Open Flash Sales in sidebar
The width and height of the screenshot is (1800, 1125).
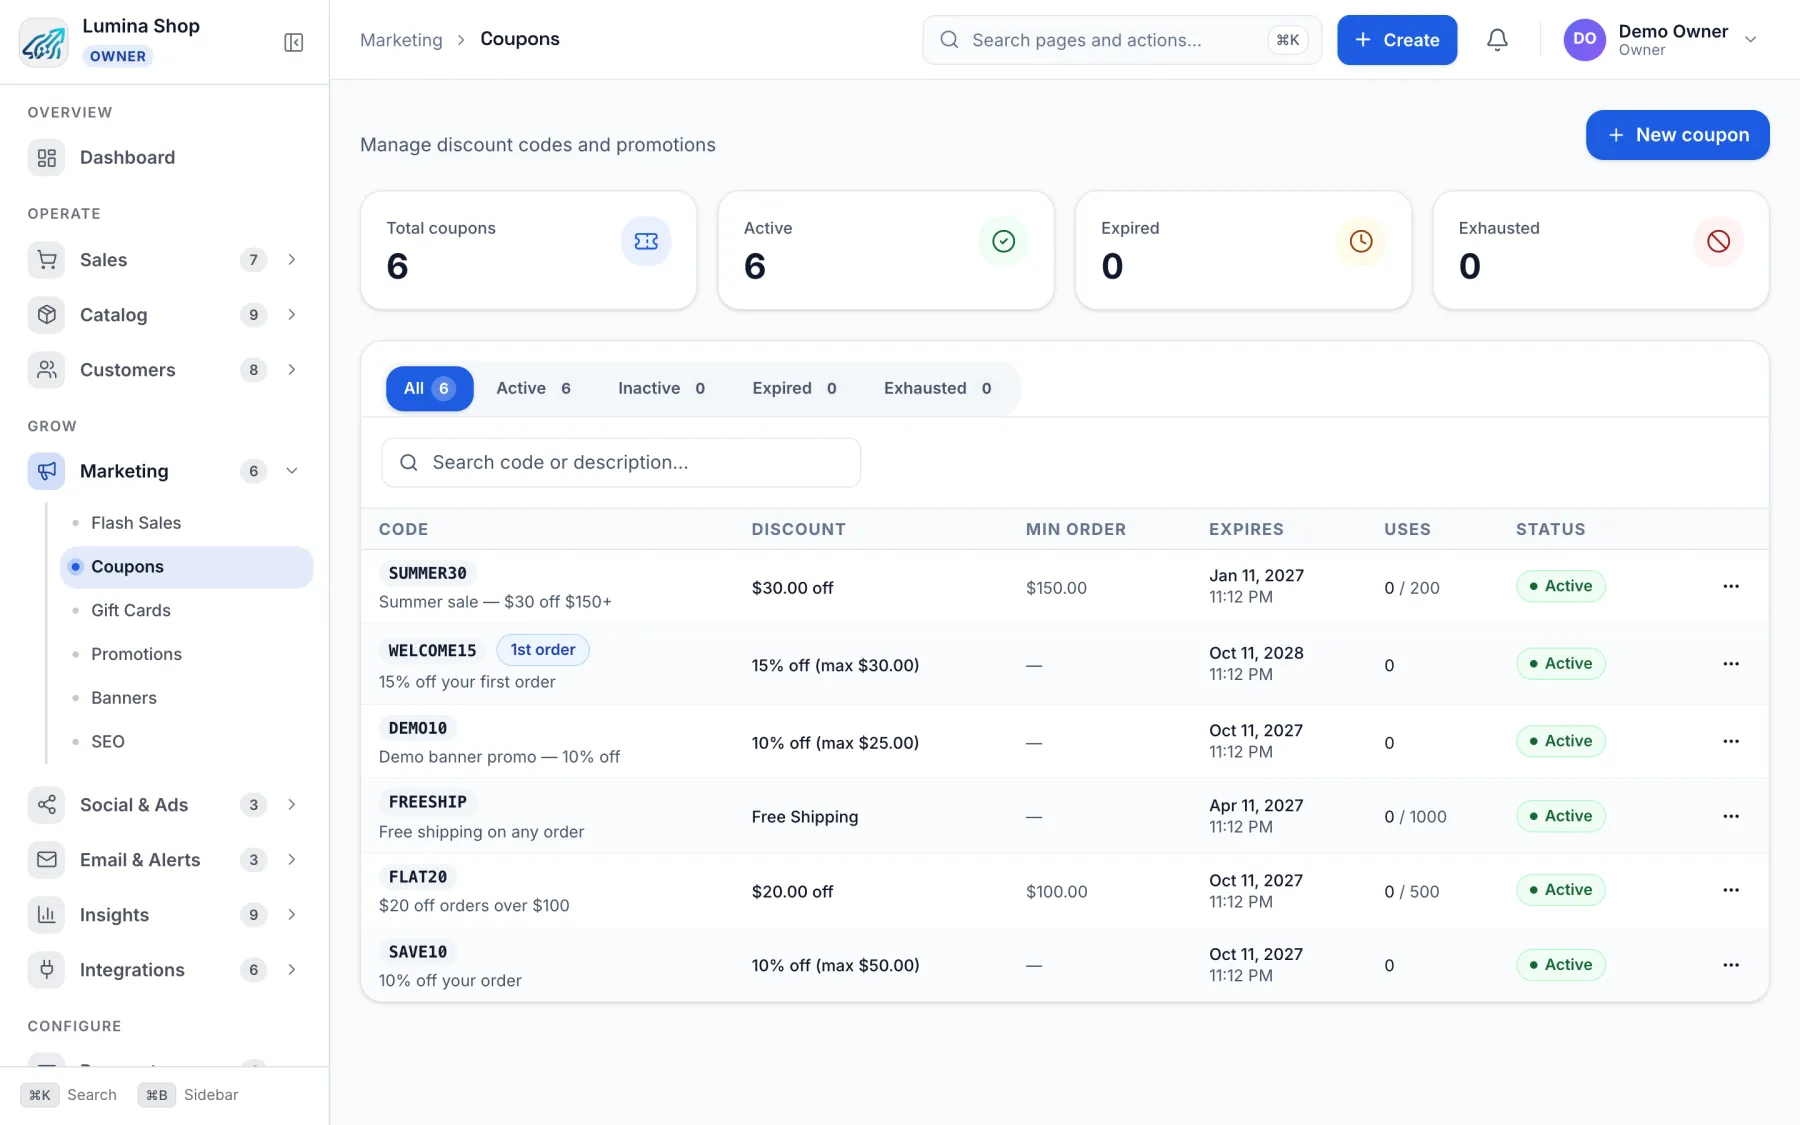tap(136, 523)
